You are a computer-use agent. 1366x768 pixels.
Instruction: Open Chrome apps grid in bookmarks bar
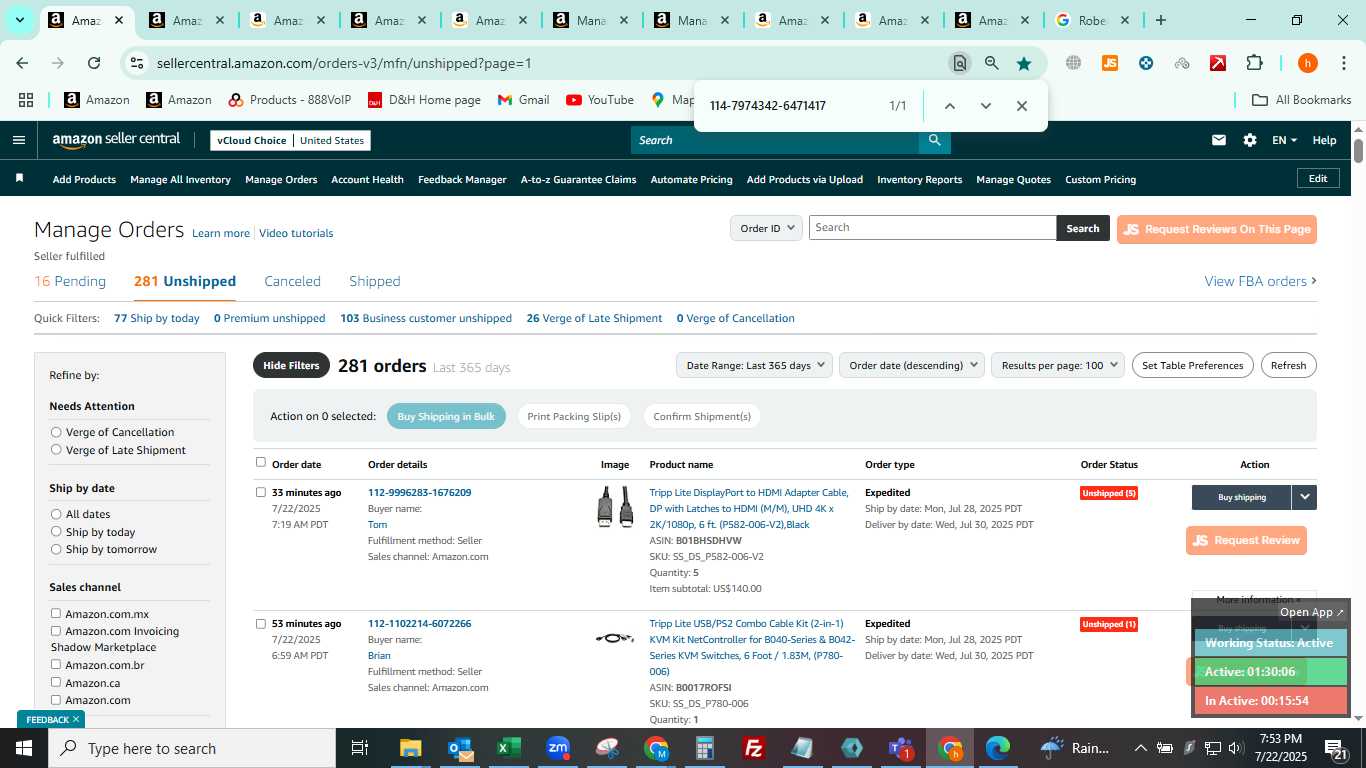26,100
